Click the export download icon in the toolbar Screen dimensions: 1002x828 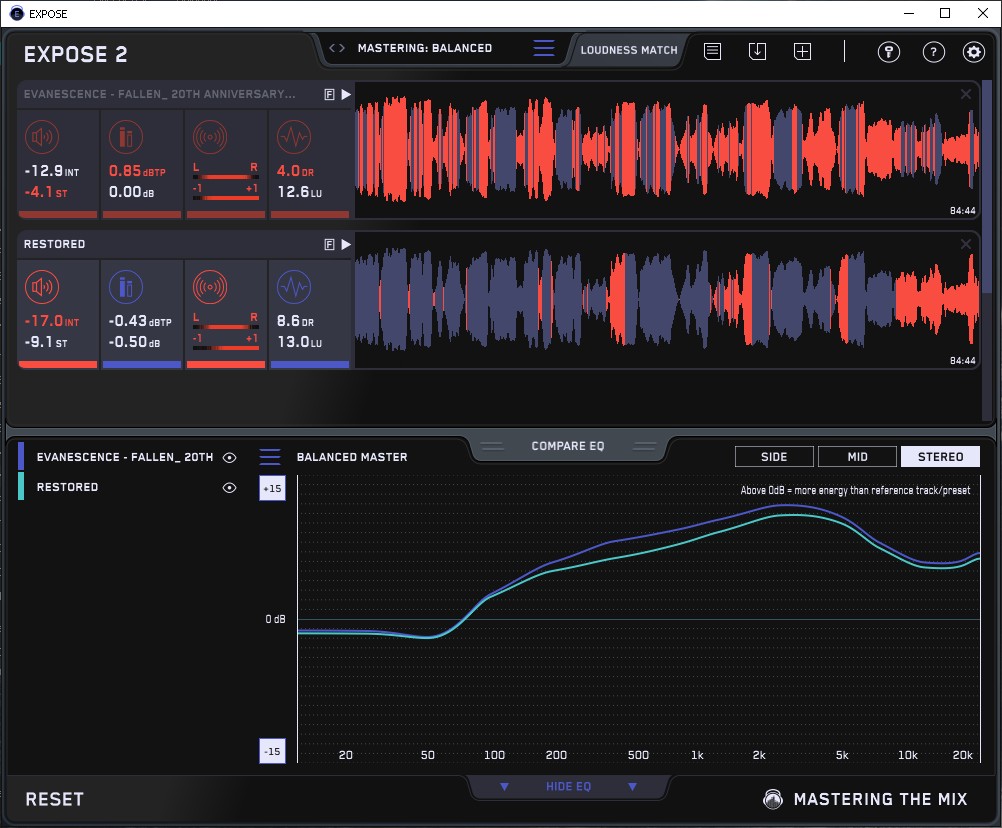click(x=757, y=51)
